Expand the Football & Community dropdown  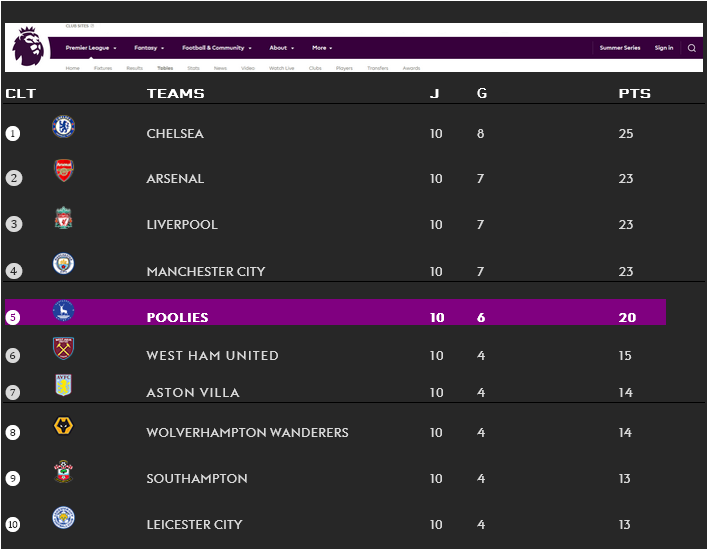tap(216, 48)
